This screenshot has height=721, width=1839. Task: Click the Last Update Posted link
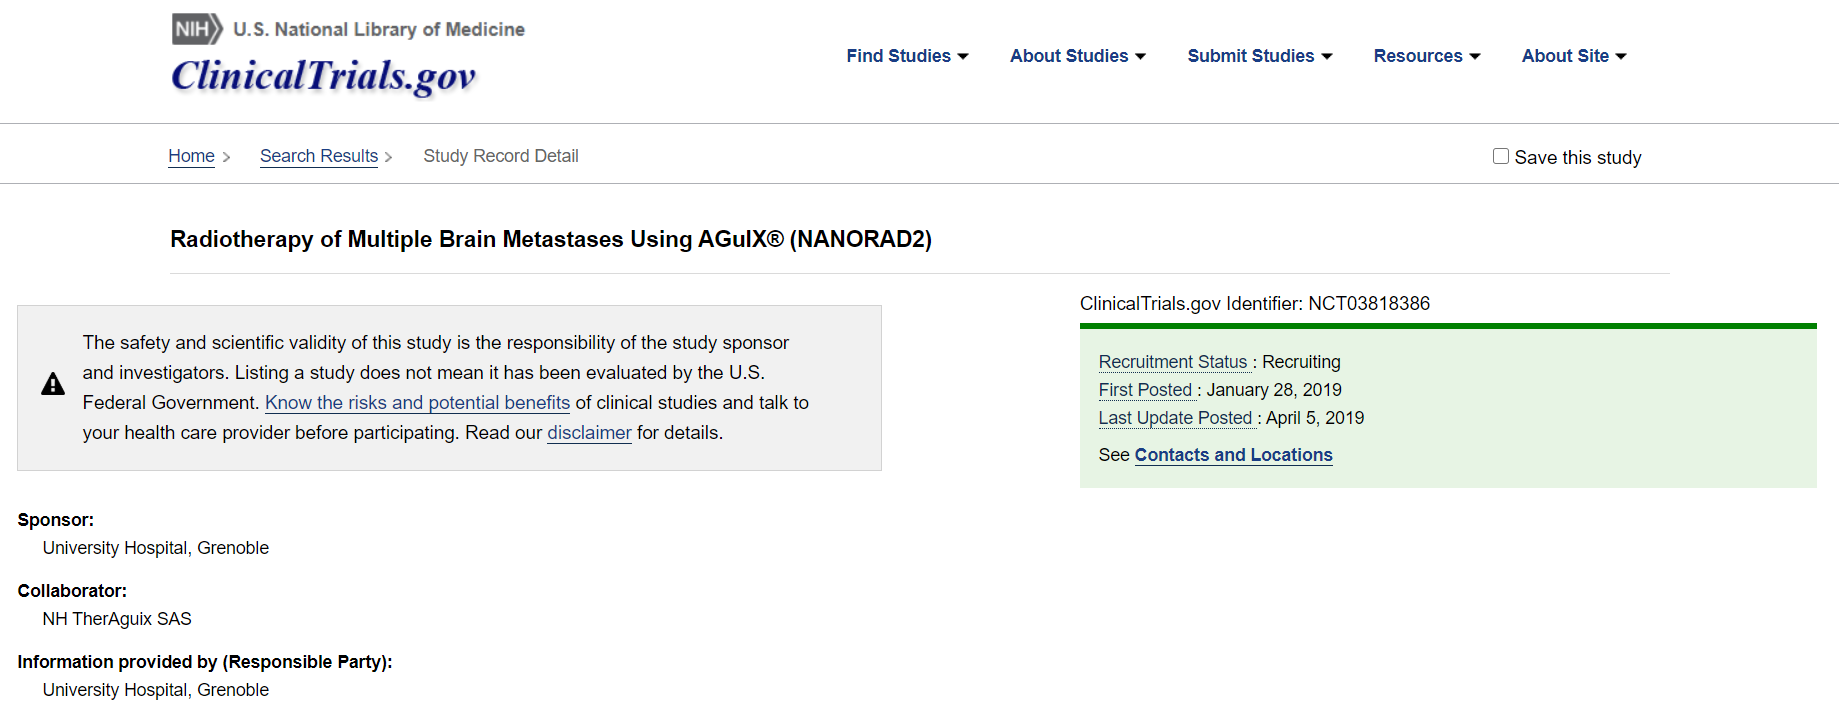point(1175,418)
